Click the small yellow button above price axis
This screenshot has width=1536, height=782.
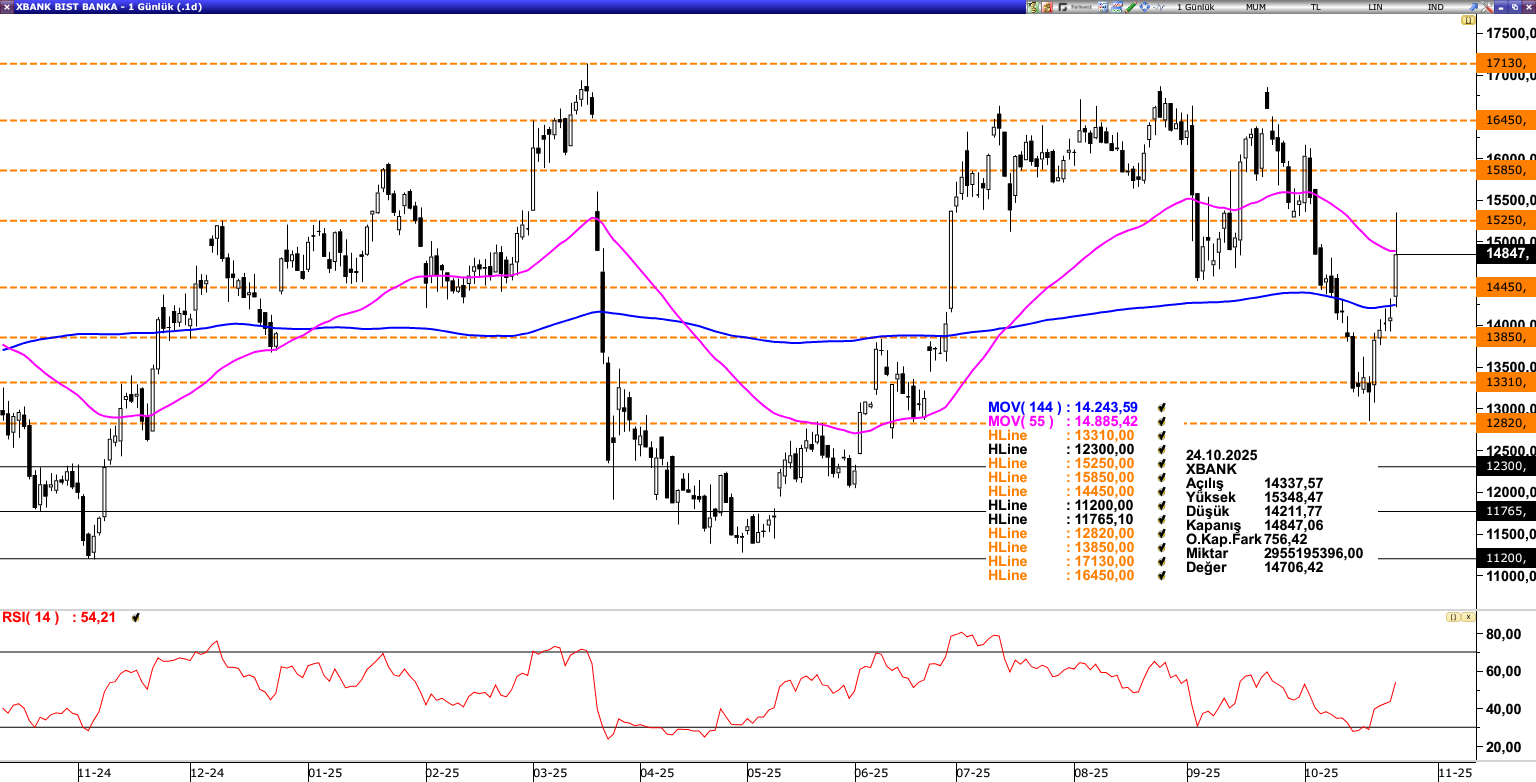click(x=1468, y=20)
